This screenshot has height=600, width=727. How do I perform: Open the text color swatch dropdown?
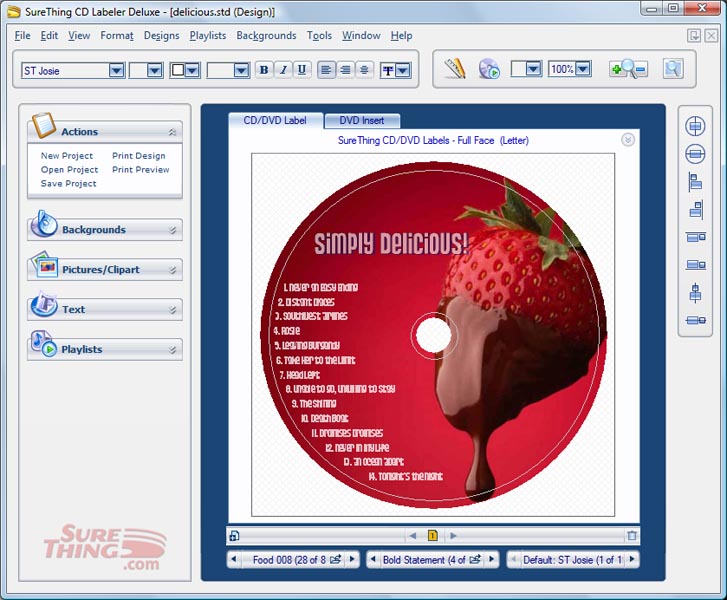click(x=192, y=70)
